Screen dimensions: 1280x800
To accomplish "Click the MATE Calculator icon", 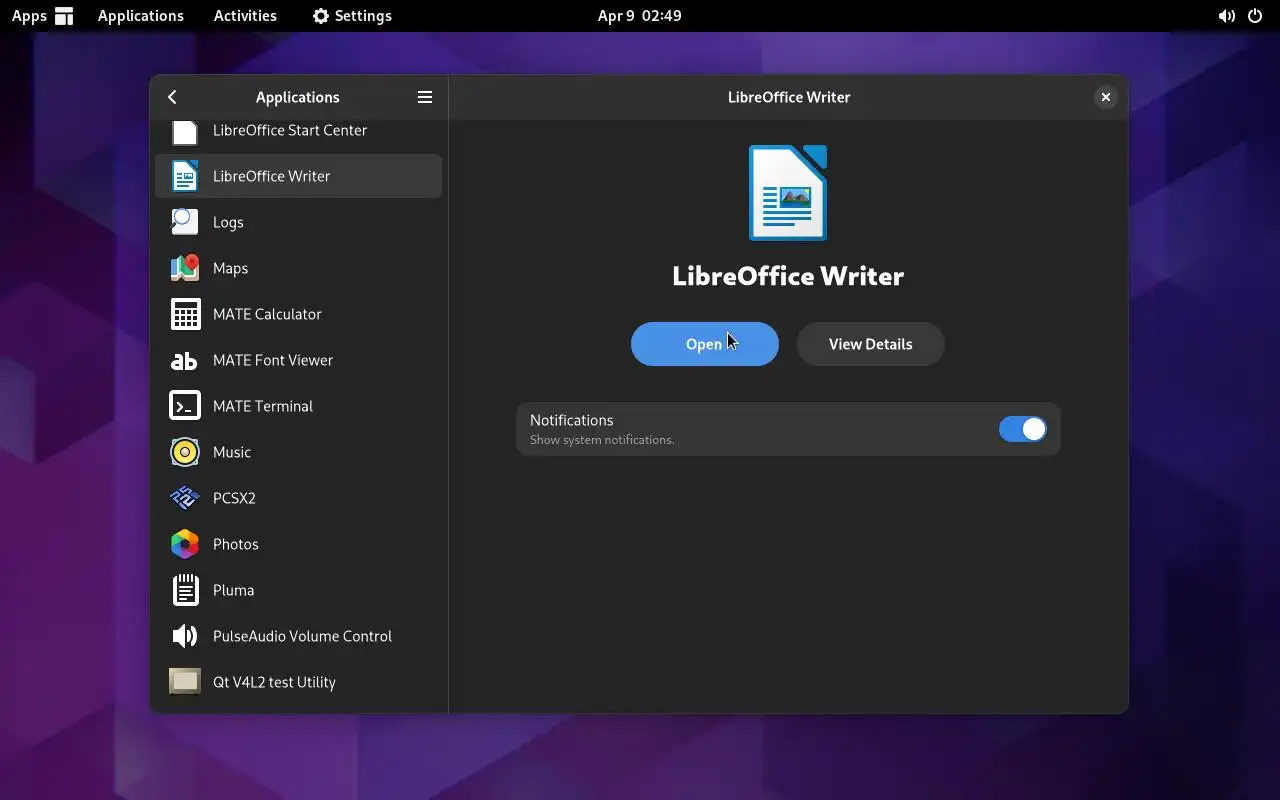I will point(185,314).
